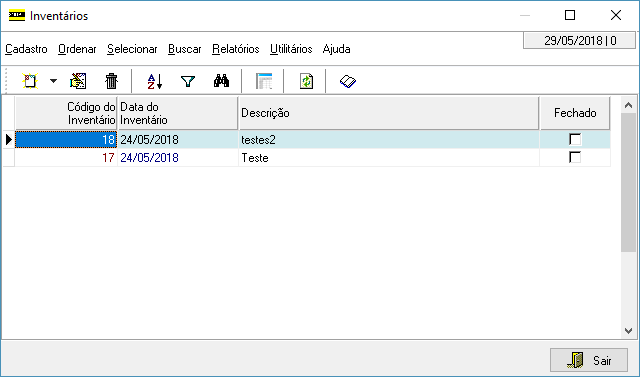Select inventory code cell 18
The image size is (640, 377).
[x=66, y=140]
